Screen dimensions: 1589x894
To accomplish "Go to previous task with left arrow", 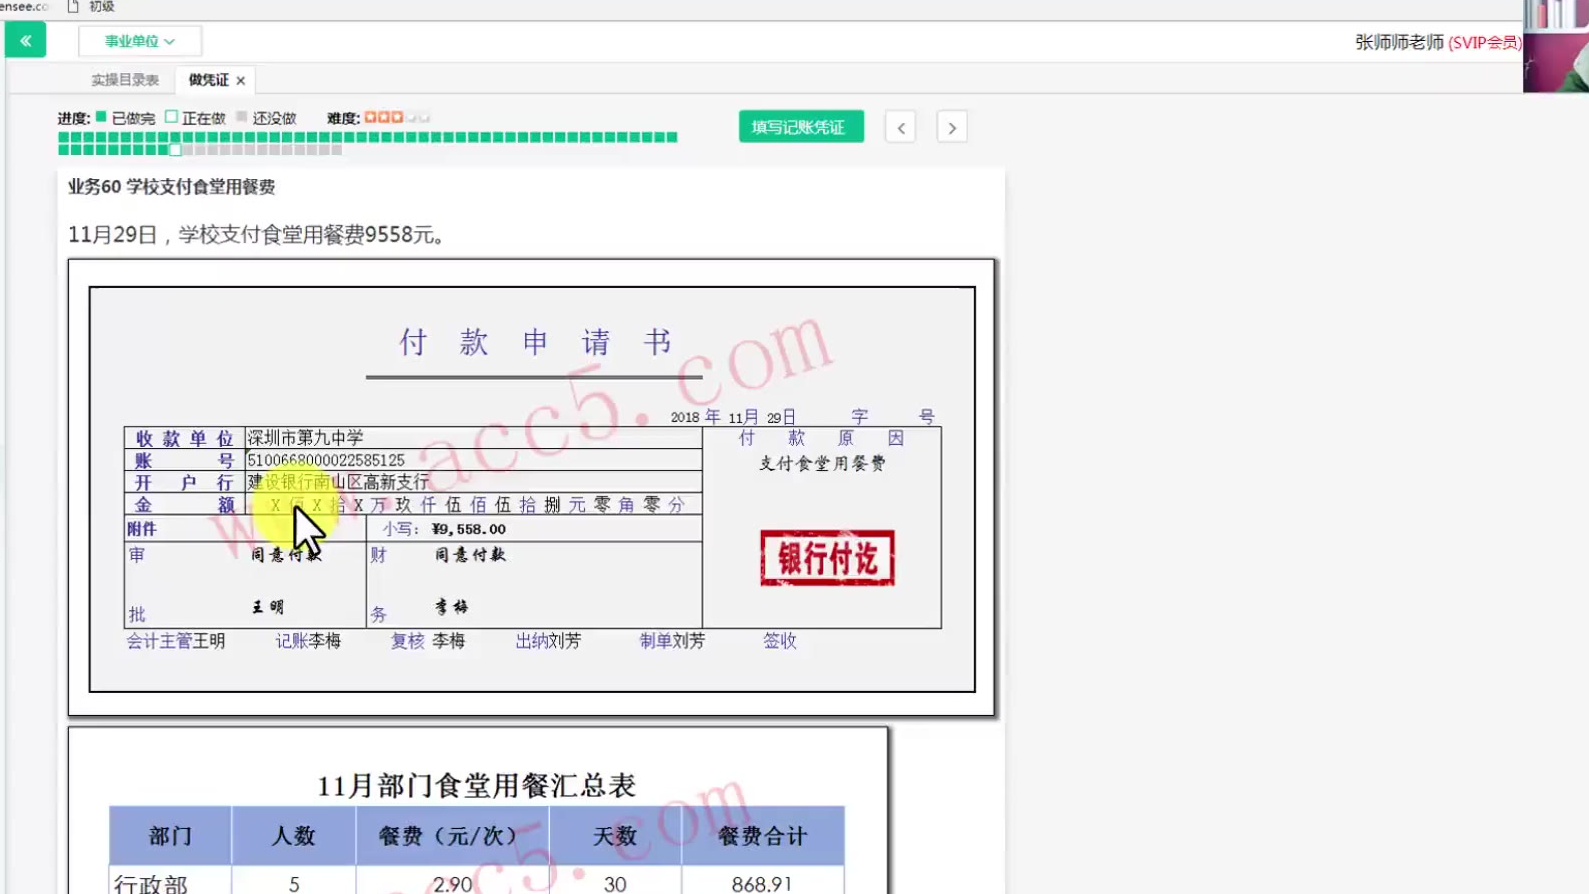I will [x=901, y=128].
